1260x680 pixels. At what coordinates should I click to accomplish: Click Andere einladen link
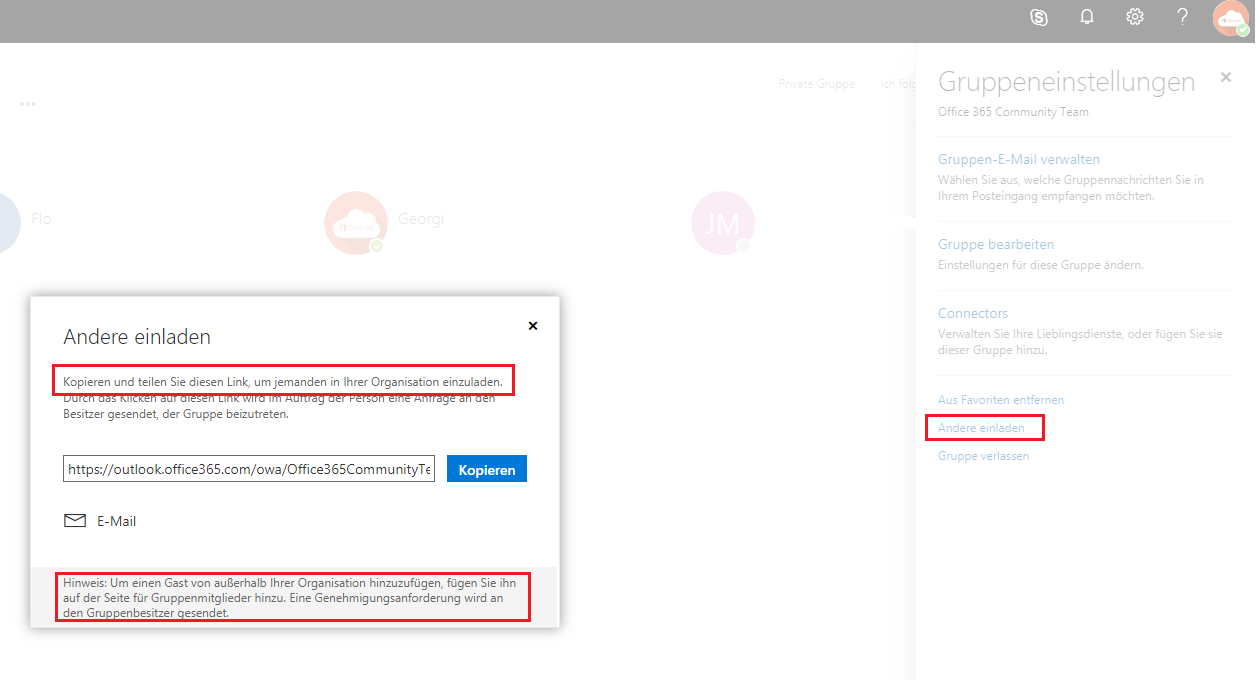(x=981, y=428)
